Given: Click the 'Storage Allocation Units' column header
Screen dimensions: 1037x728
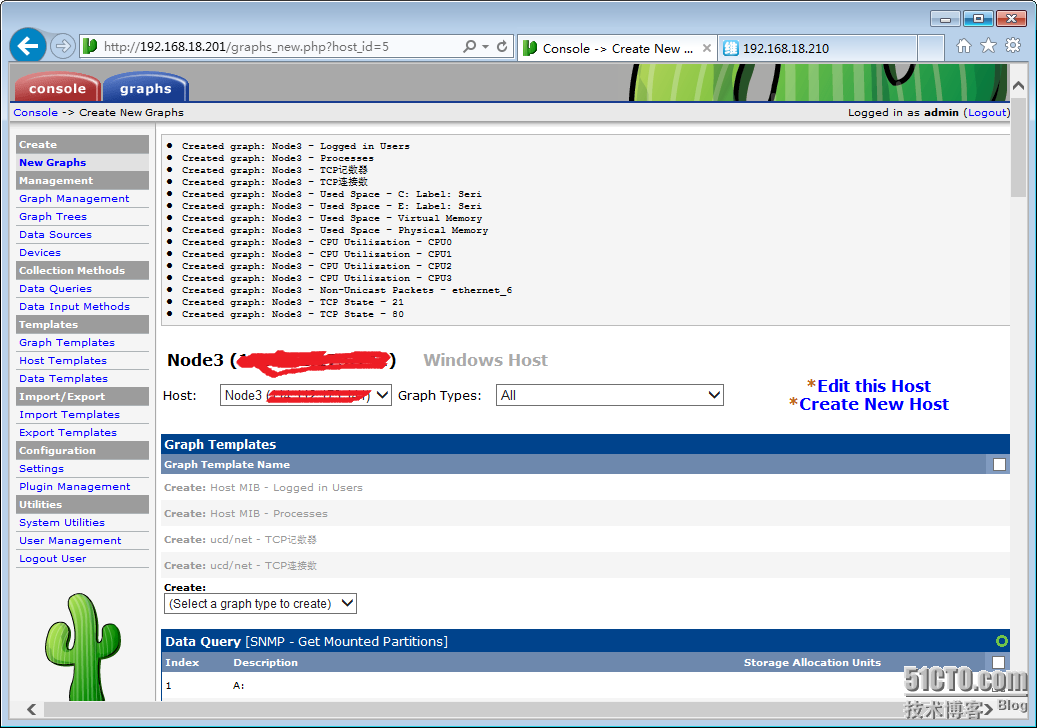Looking at the screenshot, I should point(812,663).
